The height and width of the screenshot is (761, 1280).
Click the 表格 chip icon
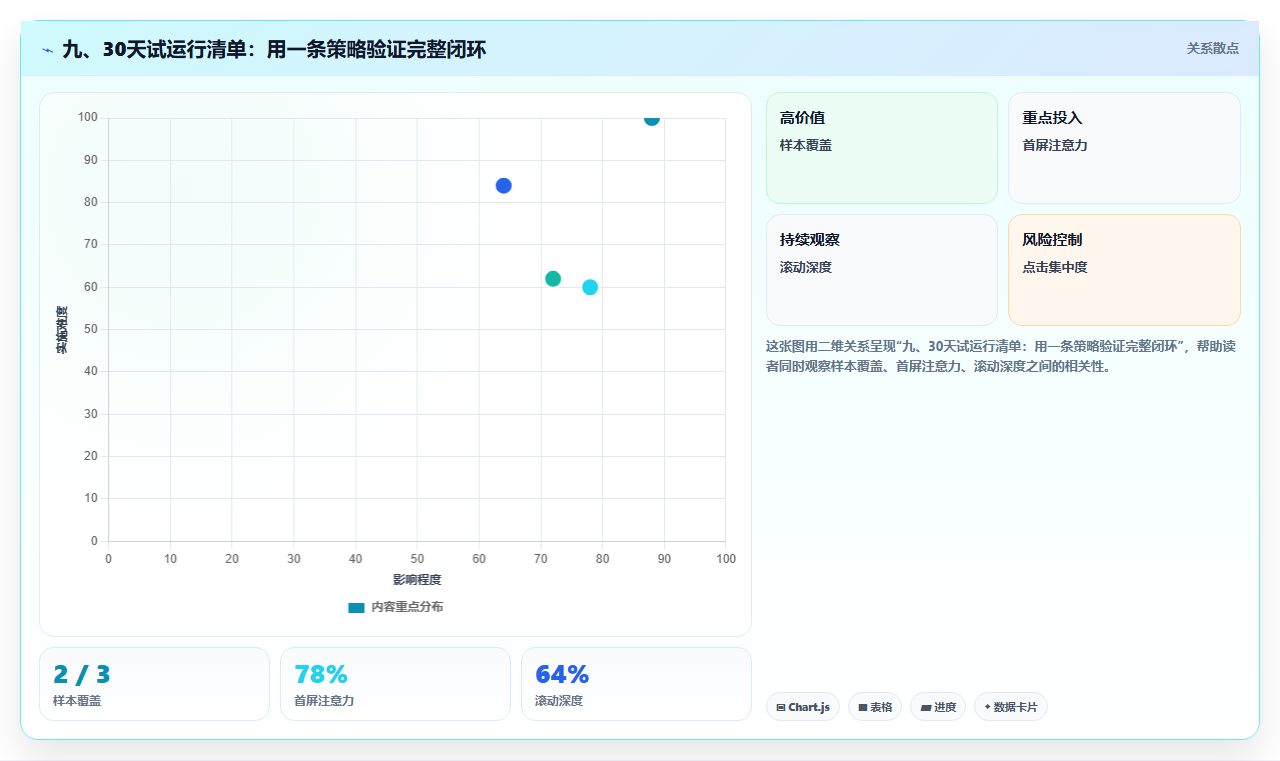862,707
